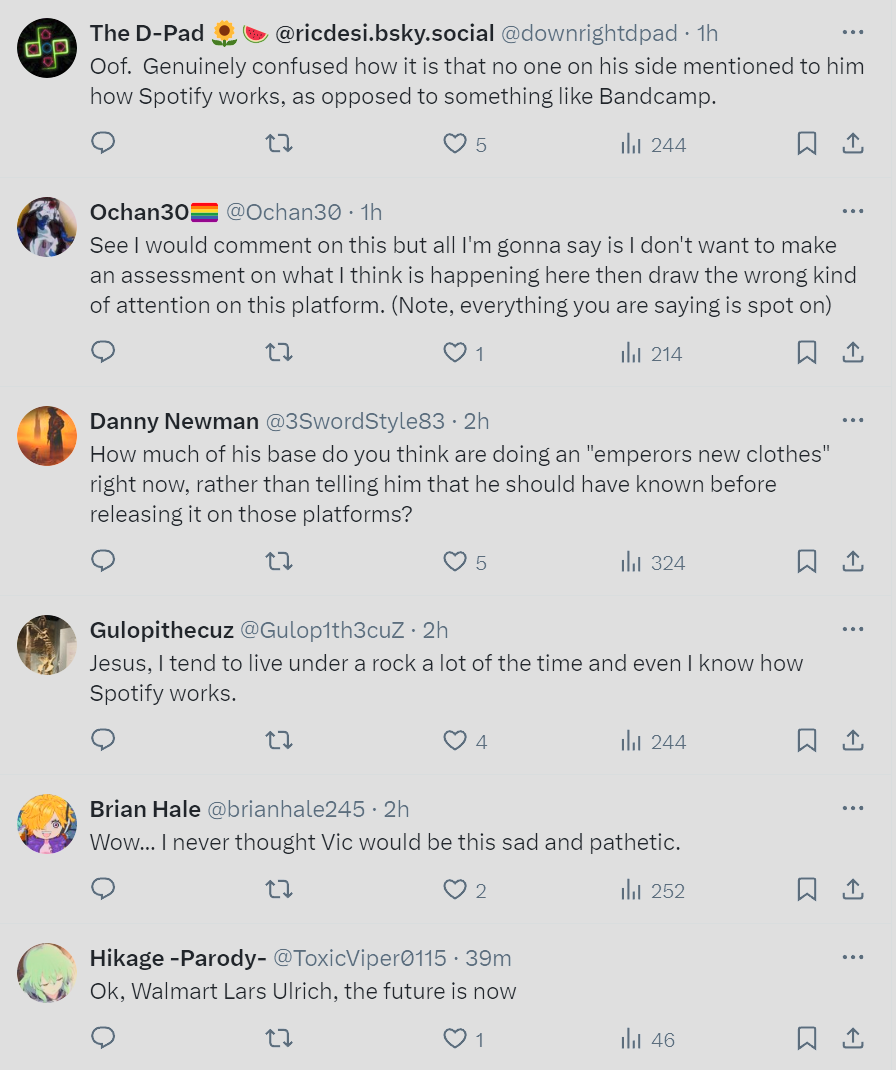Retweet the Walmart Lars Ulrich joke tweet
The height and width of the screenshot is (1070, 896).
[279, 1039]
